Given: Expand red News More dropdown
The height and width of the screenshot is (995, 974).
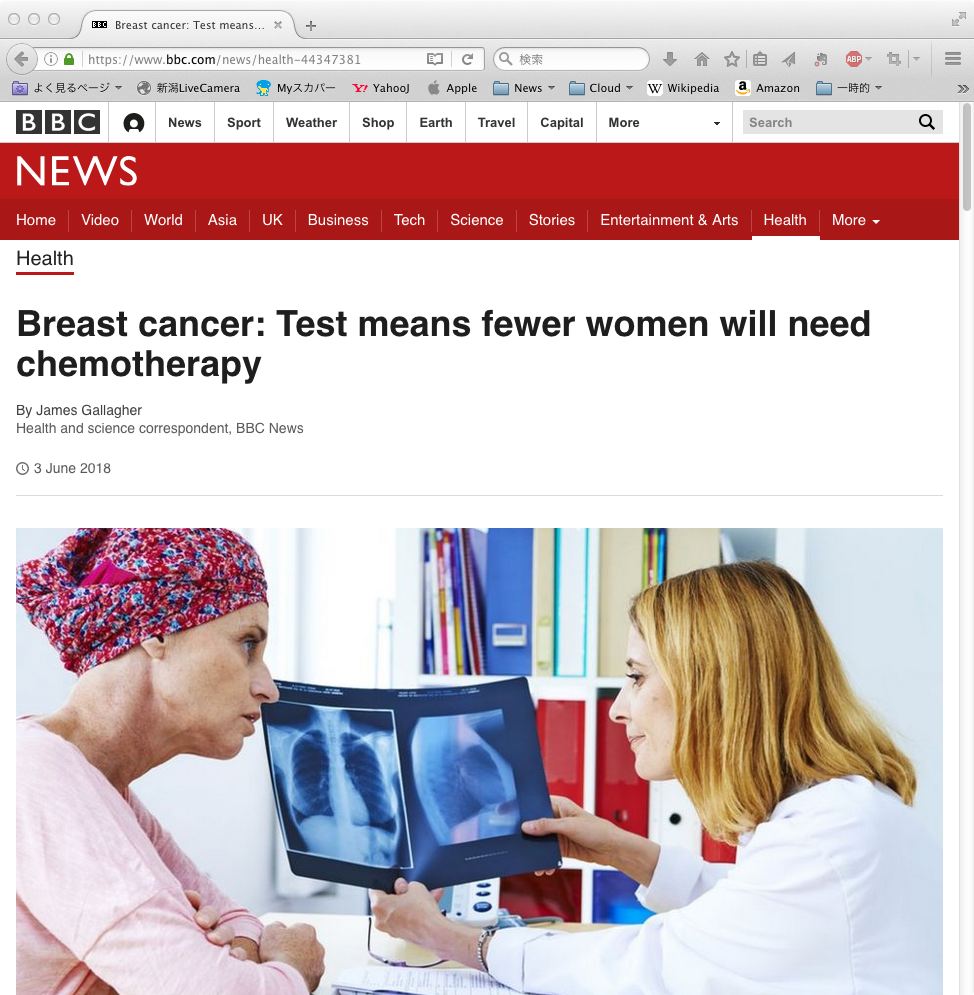Looking at the screenshot, I should (855, 220).
